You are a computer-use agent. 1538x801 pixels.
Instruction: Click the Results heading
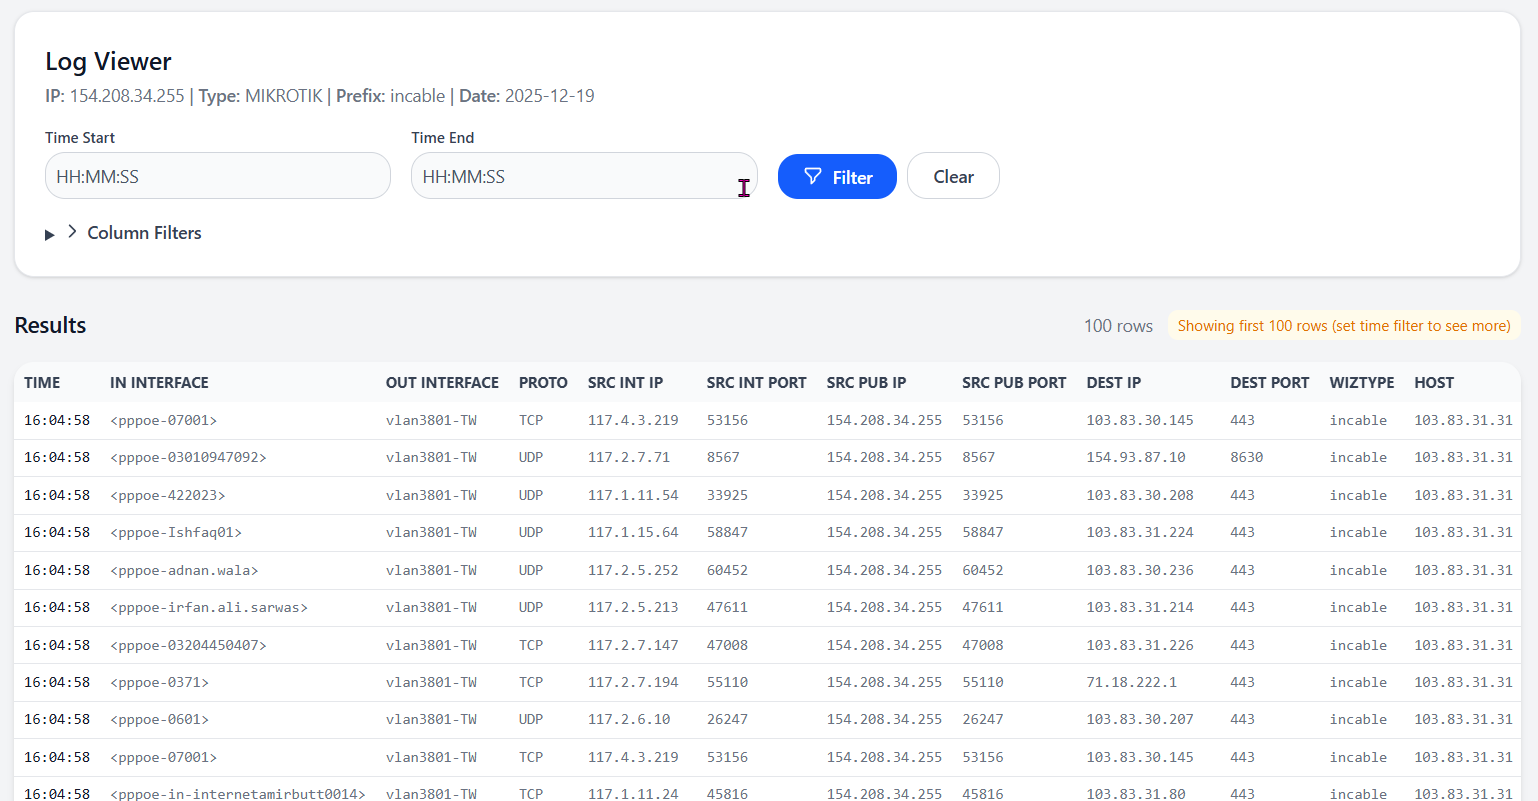[x=50, y=325]
